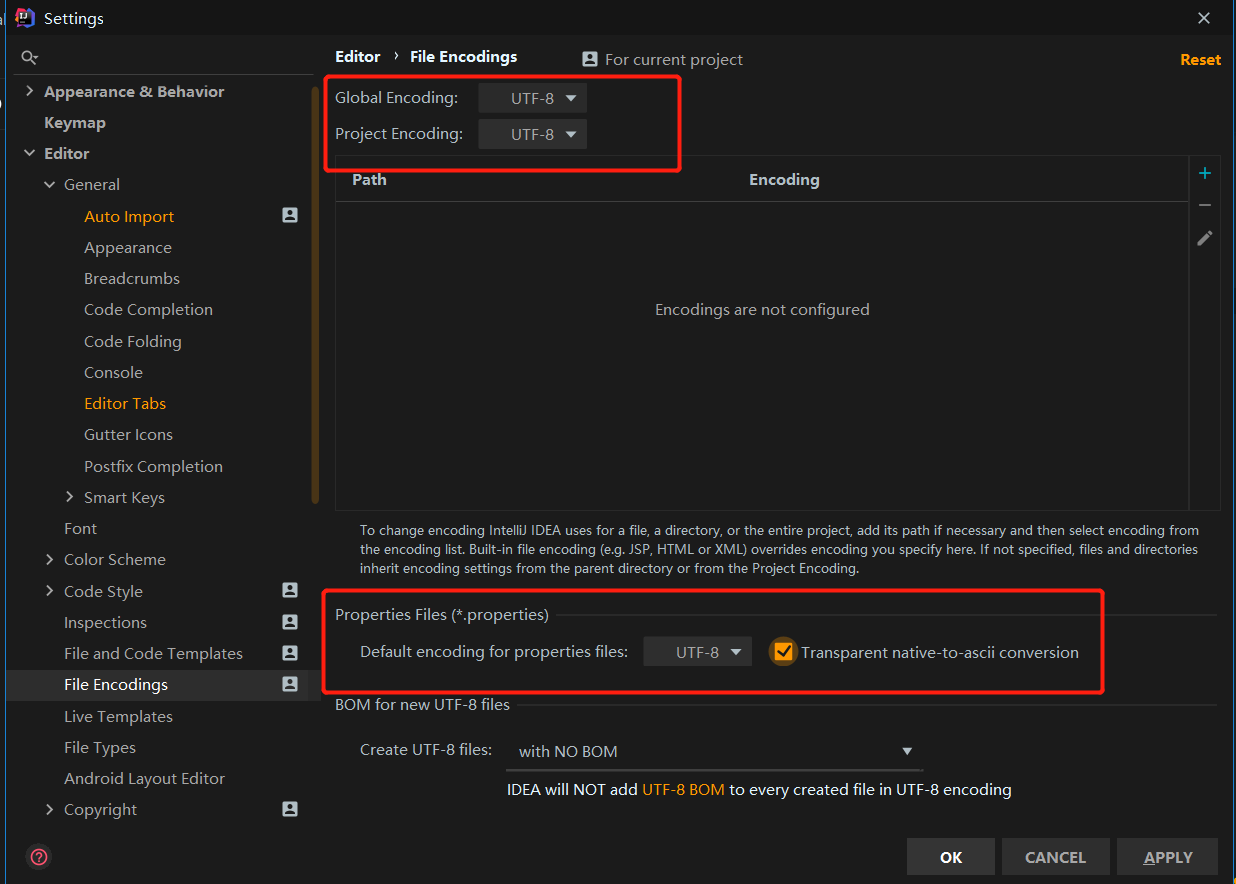This screenshot has width=1236, height=884.
Task: Click the For current project icon
Action: pyautogui.click(x=590, y=59)
